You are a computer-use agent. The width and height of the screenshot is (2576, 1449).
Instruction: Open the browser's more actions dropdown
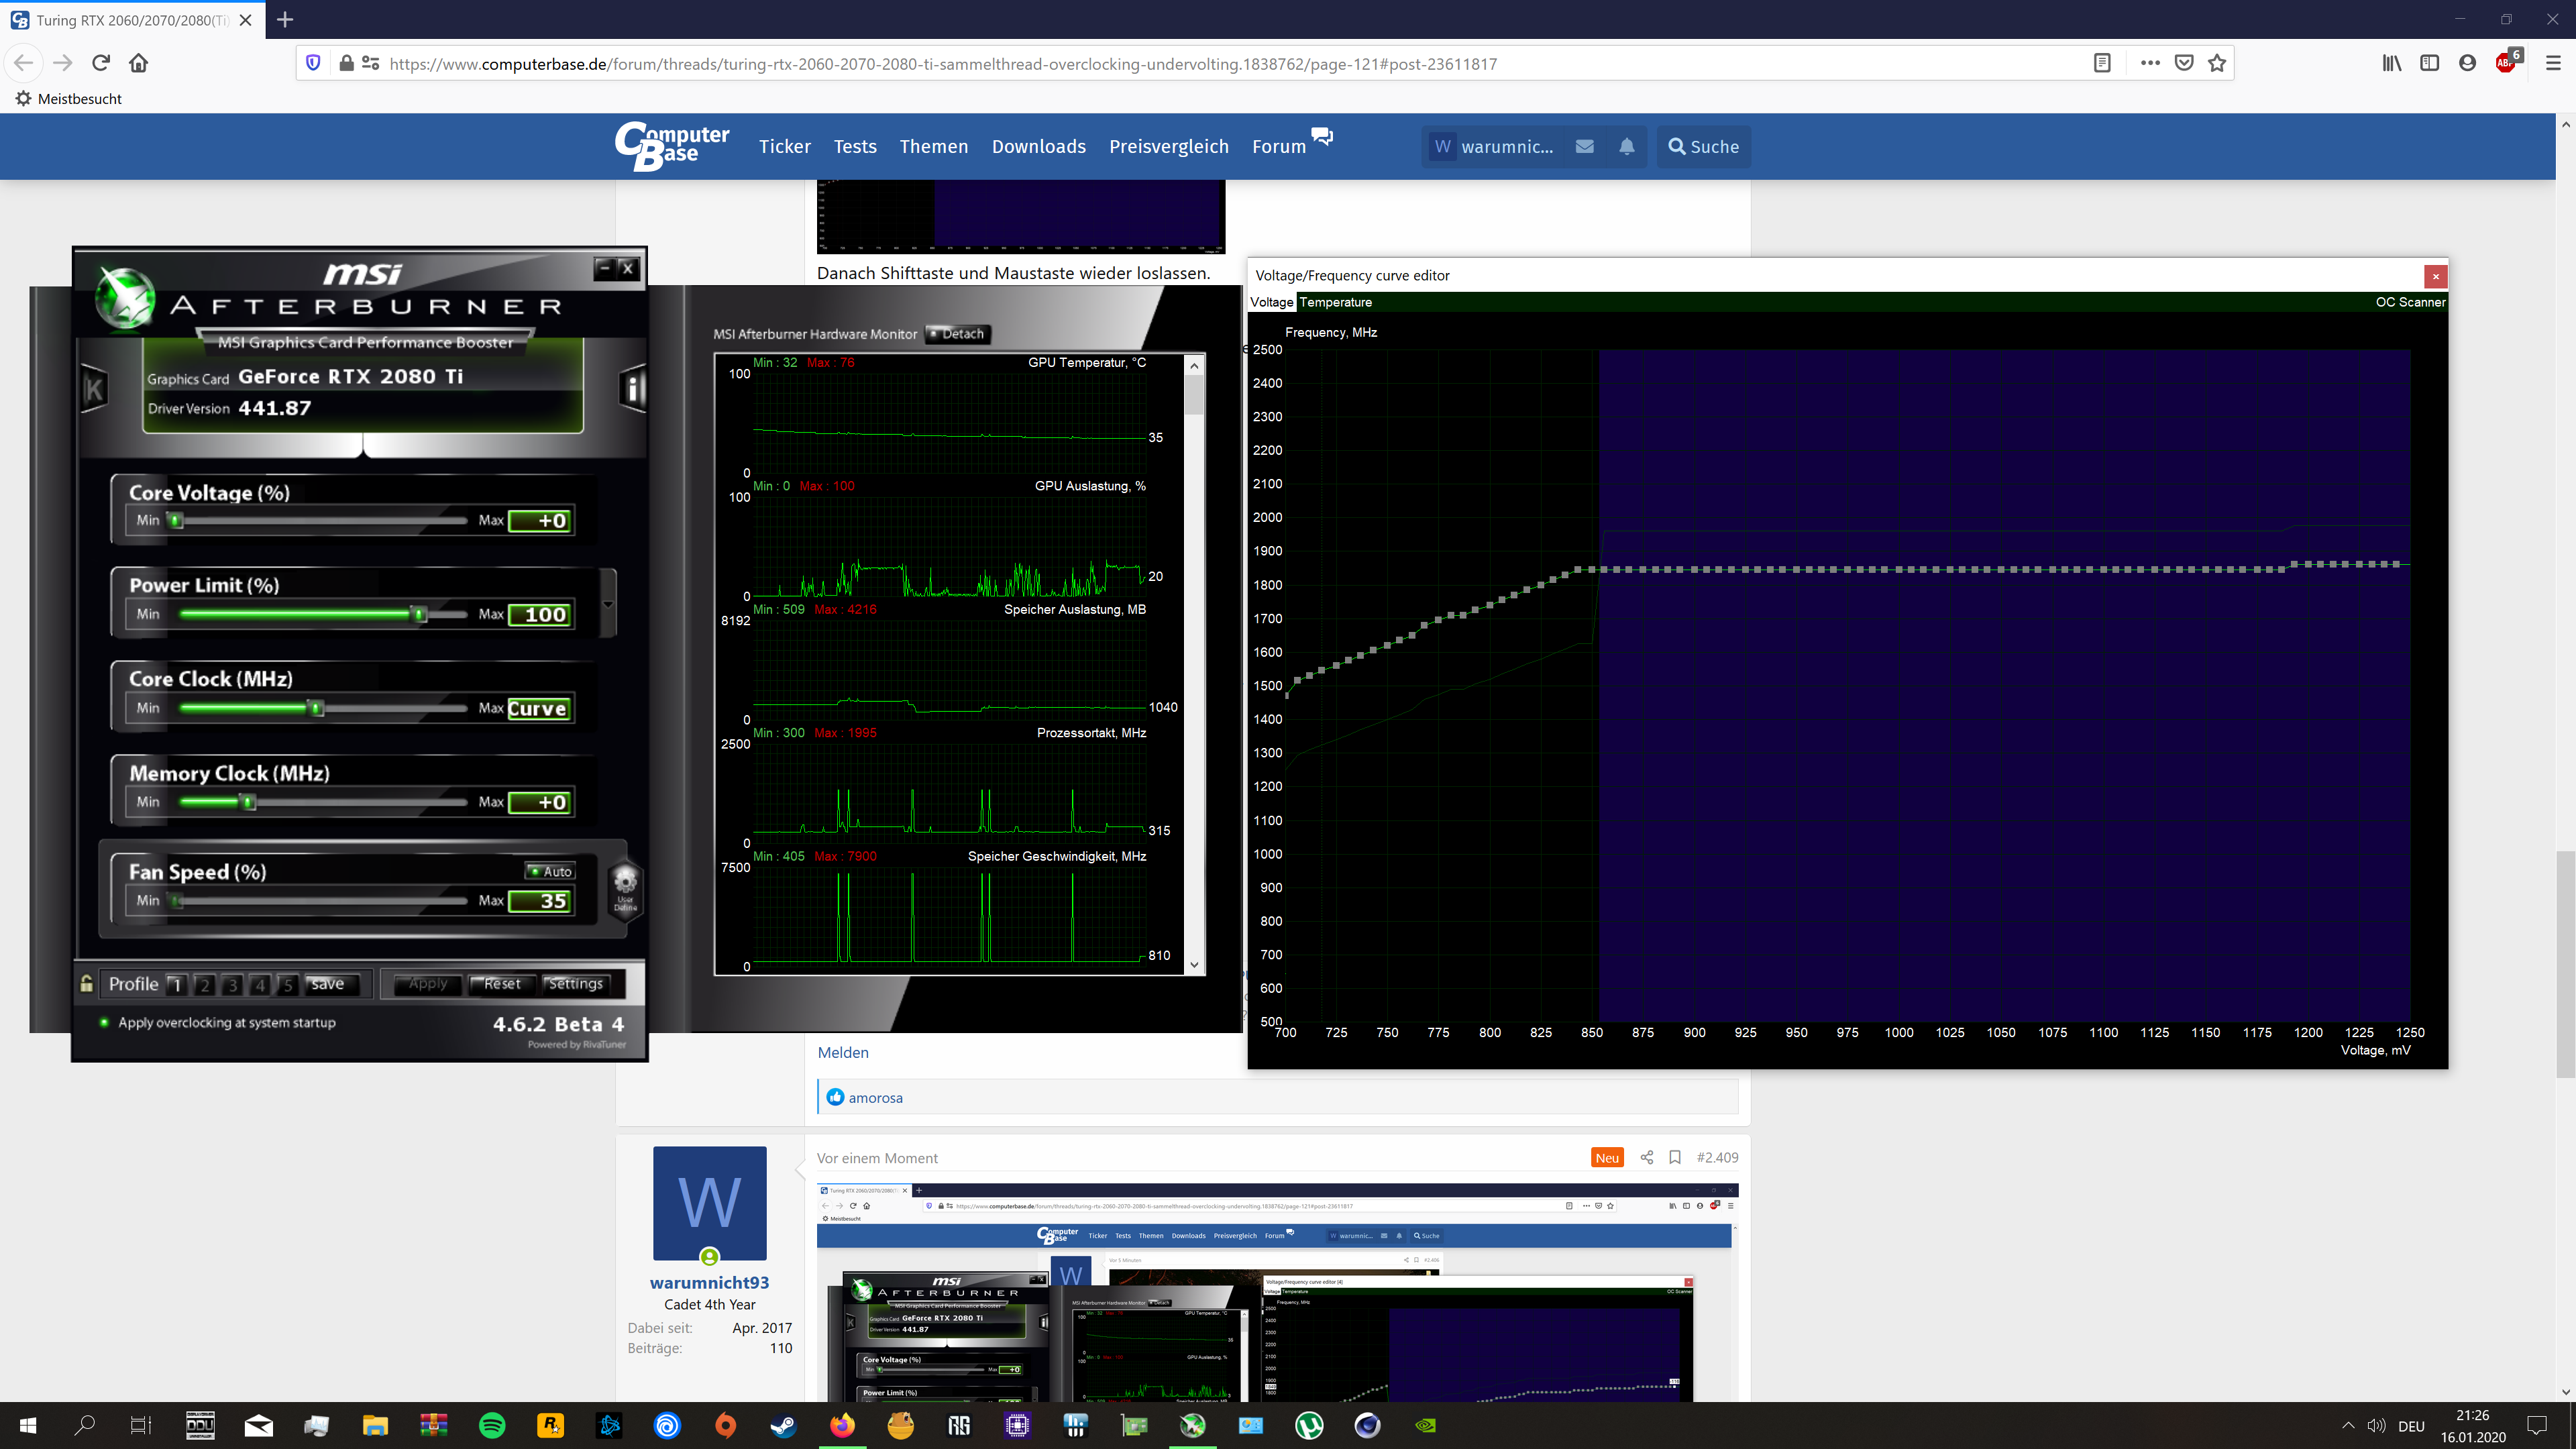coord(2149,62)
